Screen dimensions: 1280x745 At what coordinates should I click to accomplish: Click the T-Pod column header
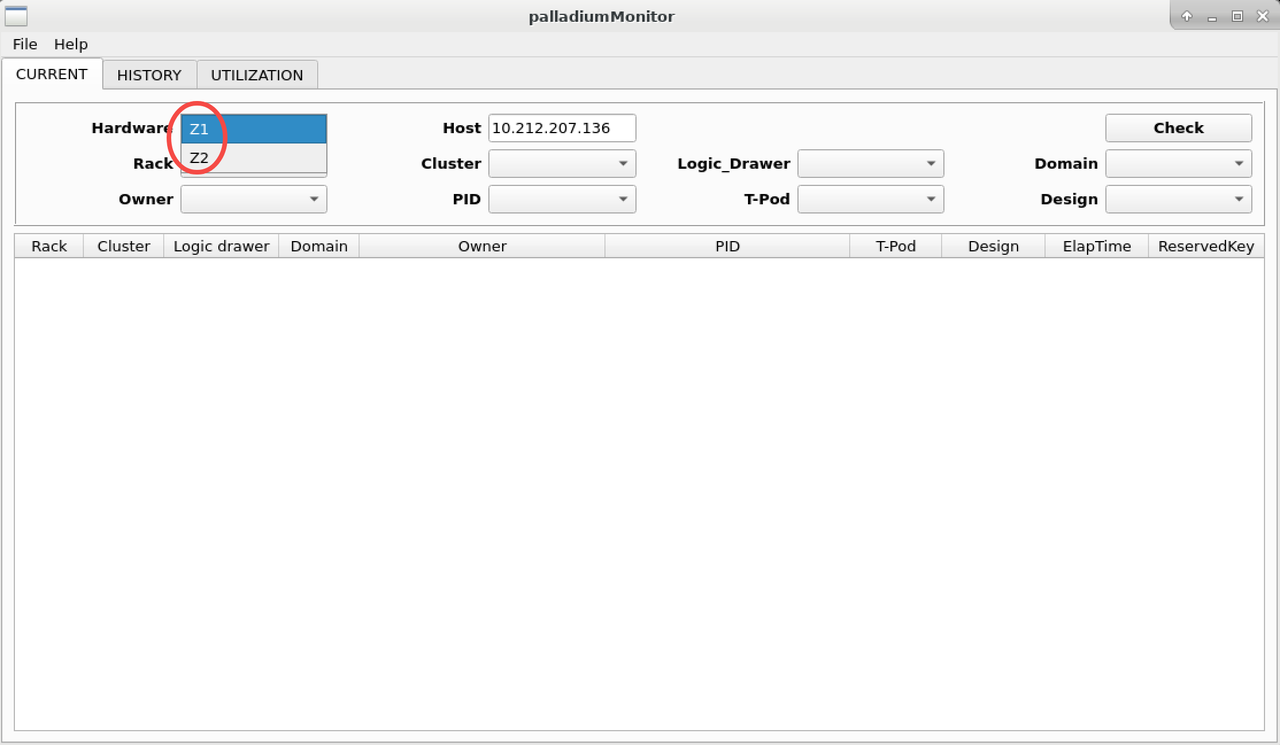pyautogui.click(x=896, y=246)
